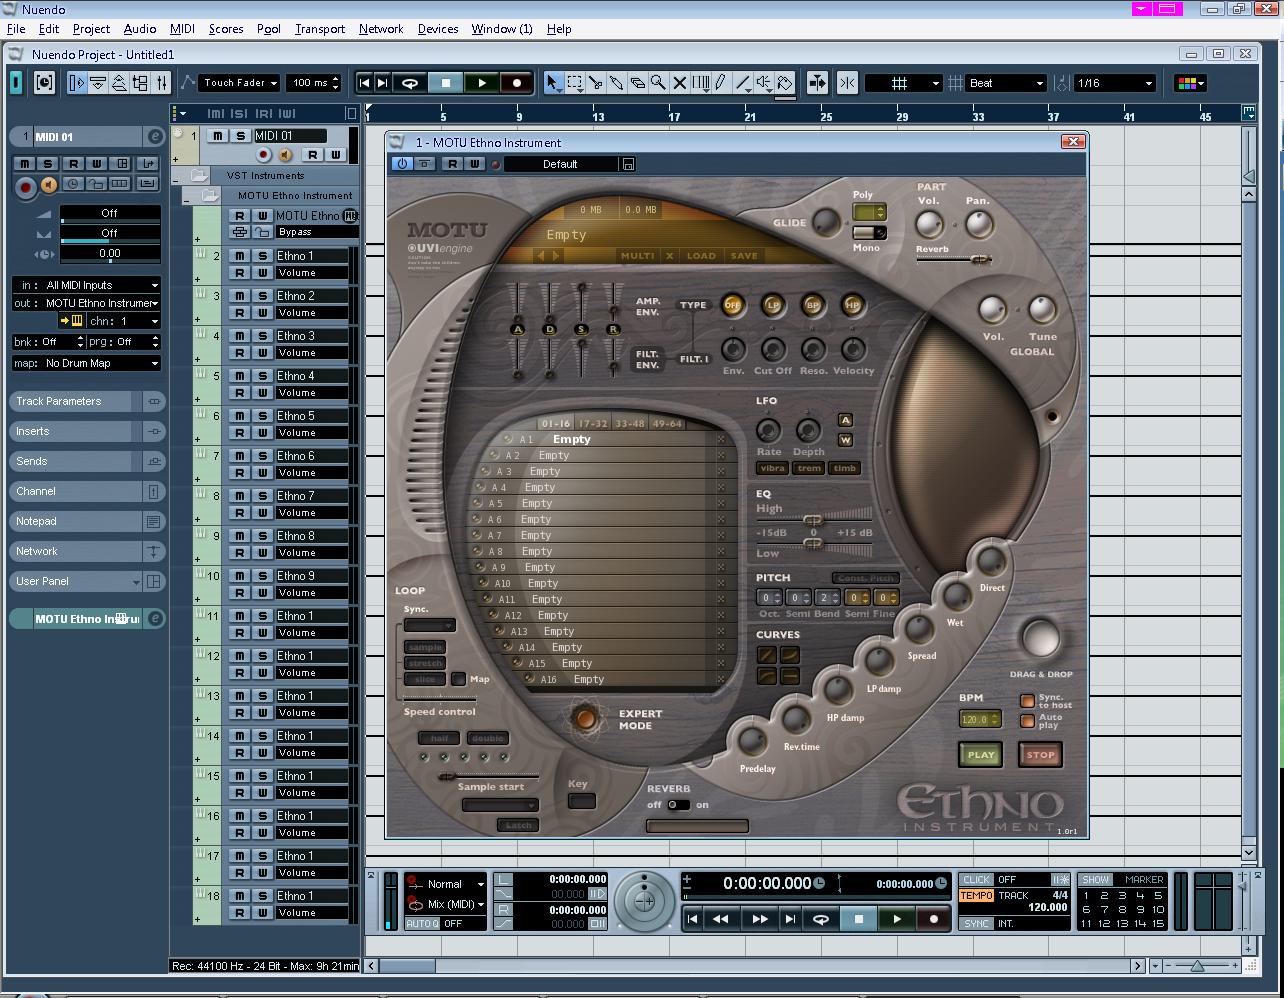Open the Normal record mode dropdown
The height and width of the screenshot is (998, 1284).
tap(453, 884)
